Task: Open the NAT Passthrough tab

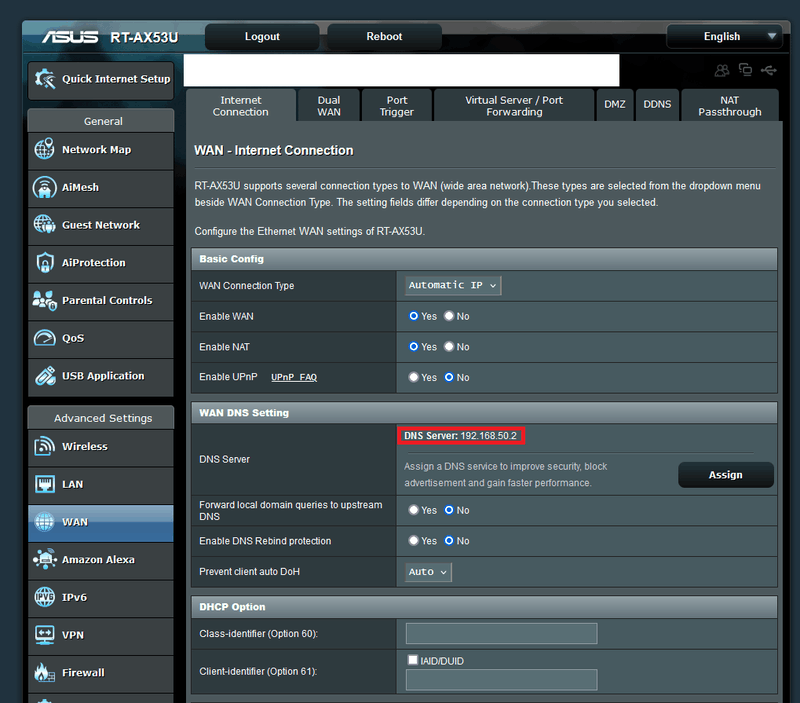Action: pos(730,106)
